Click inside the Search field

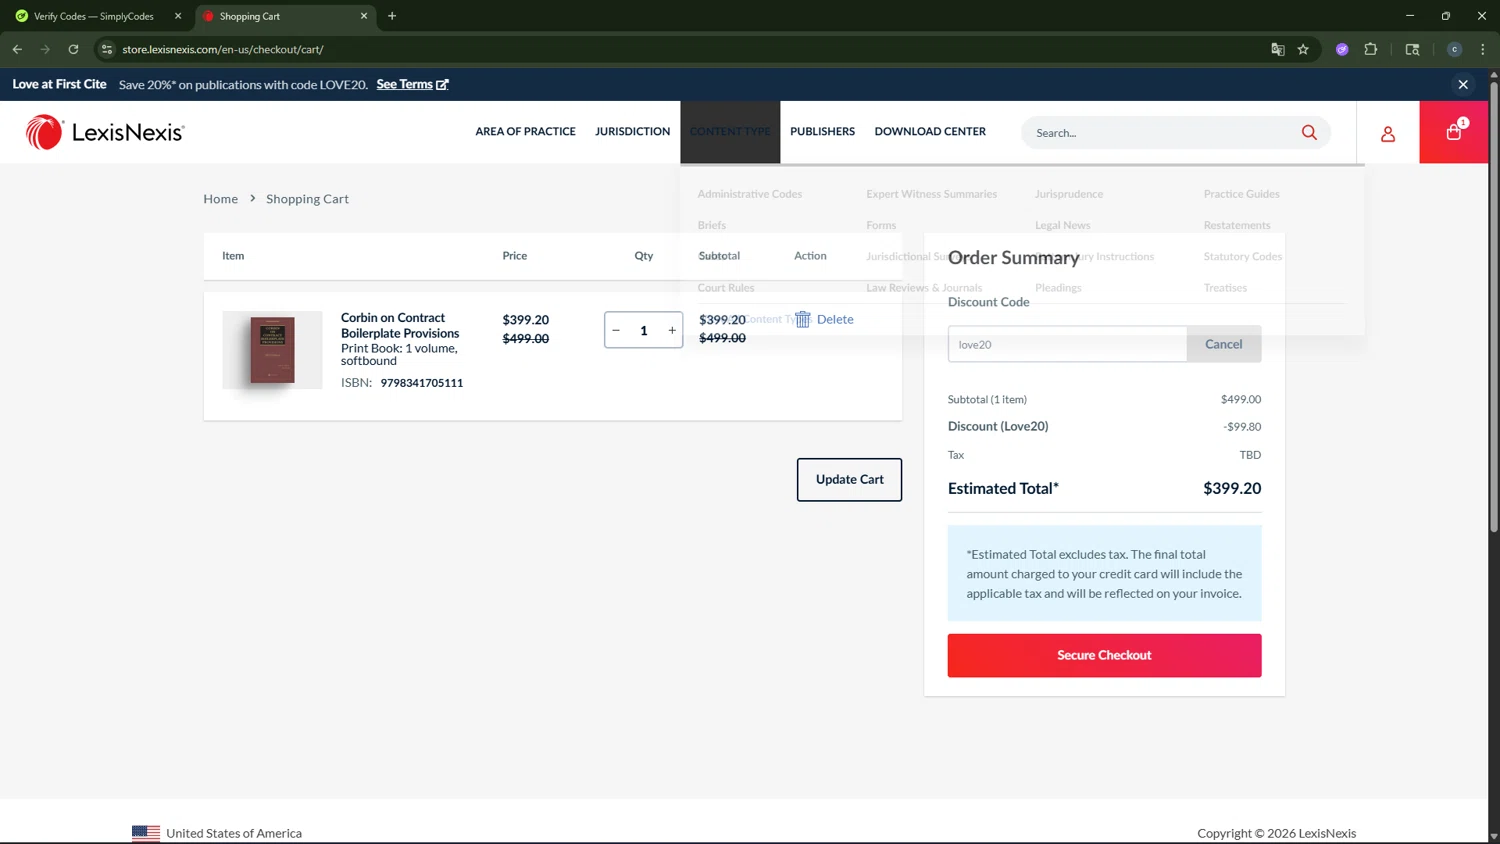click(1160, 132)
